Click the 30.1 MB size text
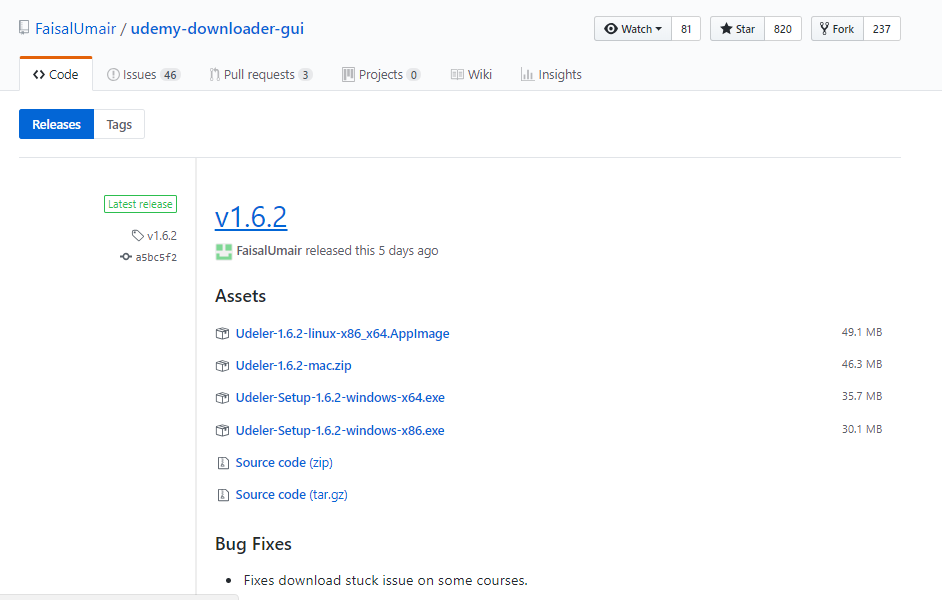The image size is (942, 600). click(x=861, y=429)
